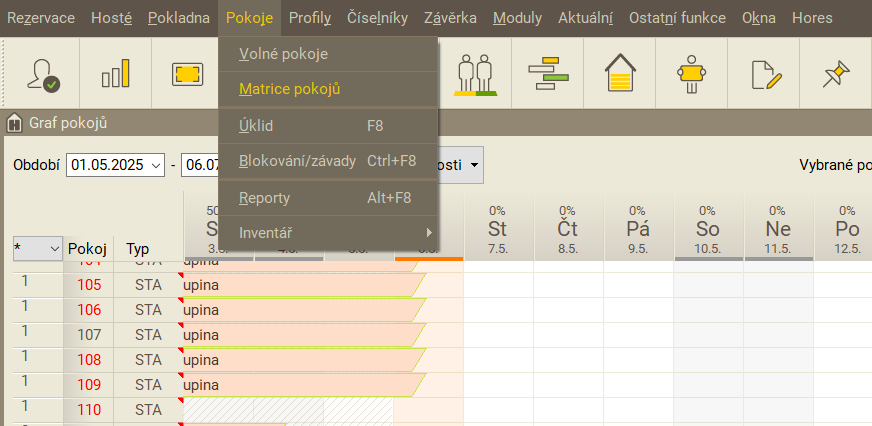Screen dimensions: 872x426
Task: Click the Typ column header
Action: pyautogui.click(x=137, y=248)
